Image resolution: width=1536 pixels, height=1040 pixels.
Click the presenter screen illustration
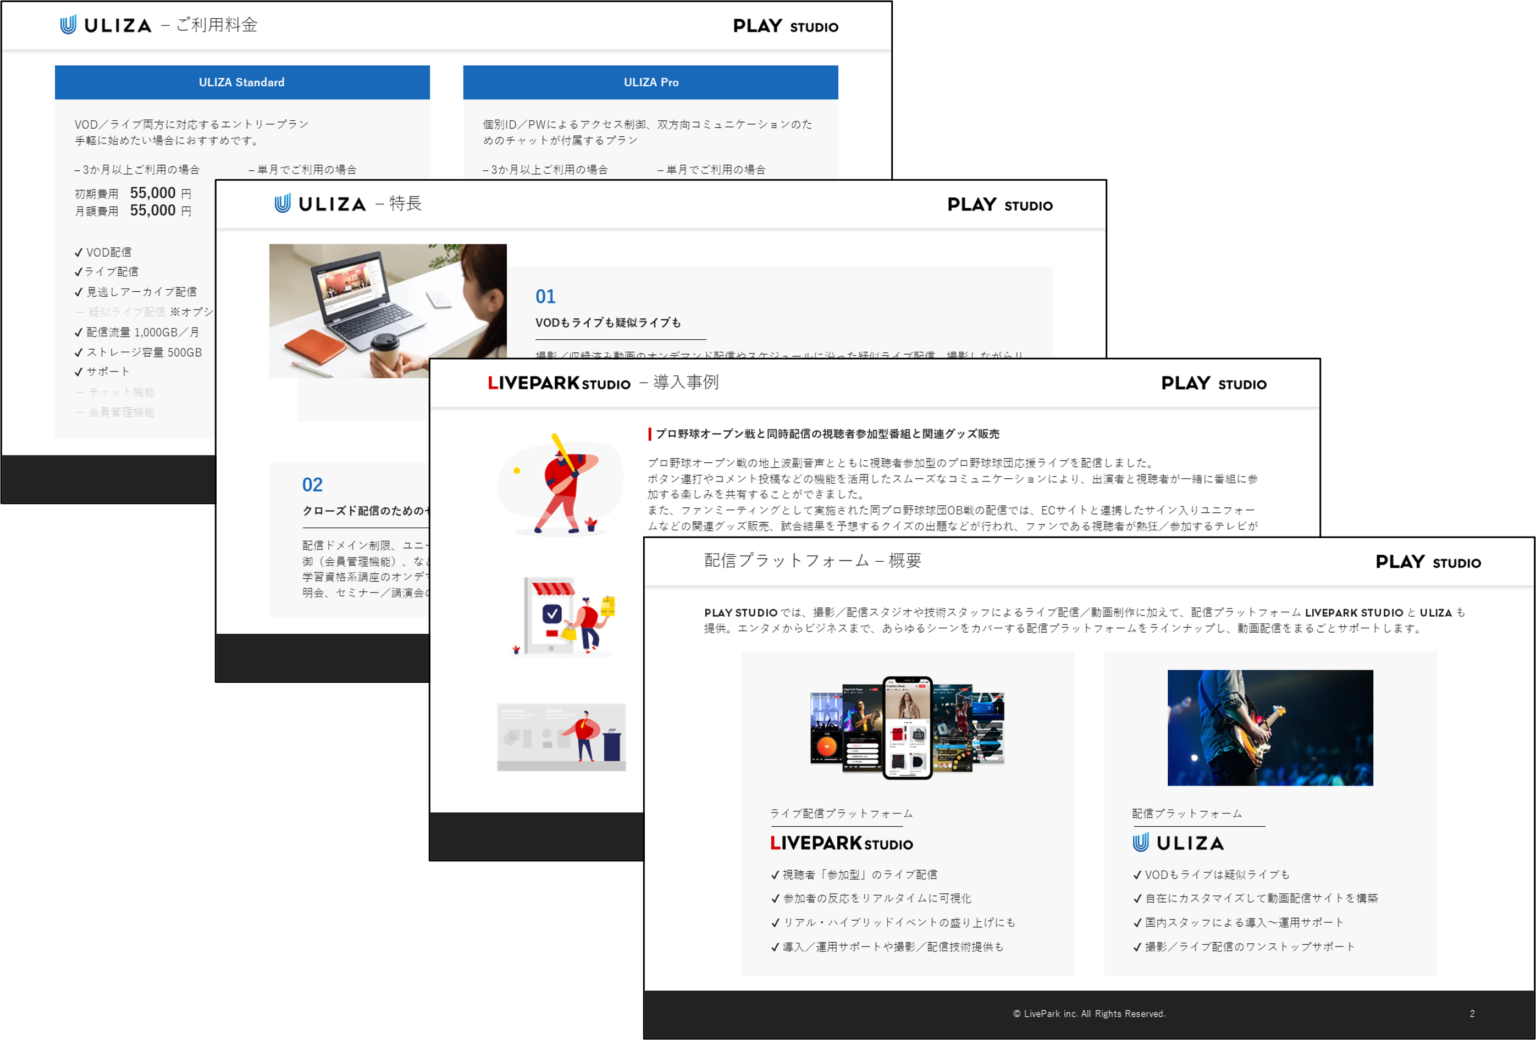pyautogui.click(x=561, y=738)
